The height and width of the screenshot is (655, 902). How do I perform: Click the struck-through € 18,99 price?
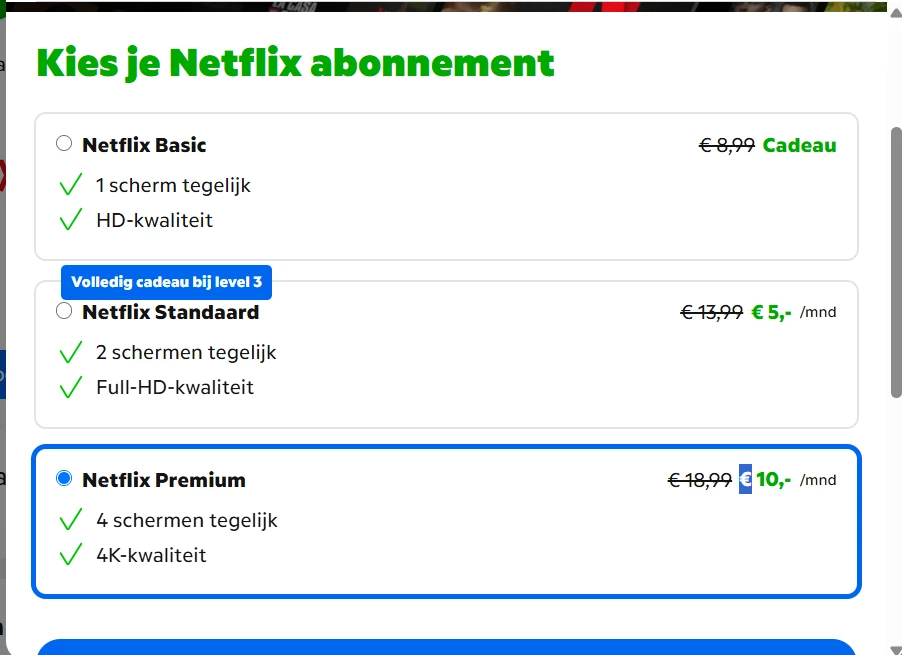(x=699, y=480)
